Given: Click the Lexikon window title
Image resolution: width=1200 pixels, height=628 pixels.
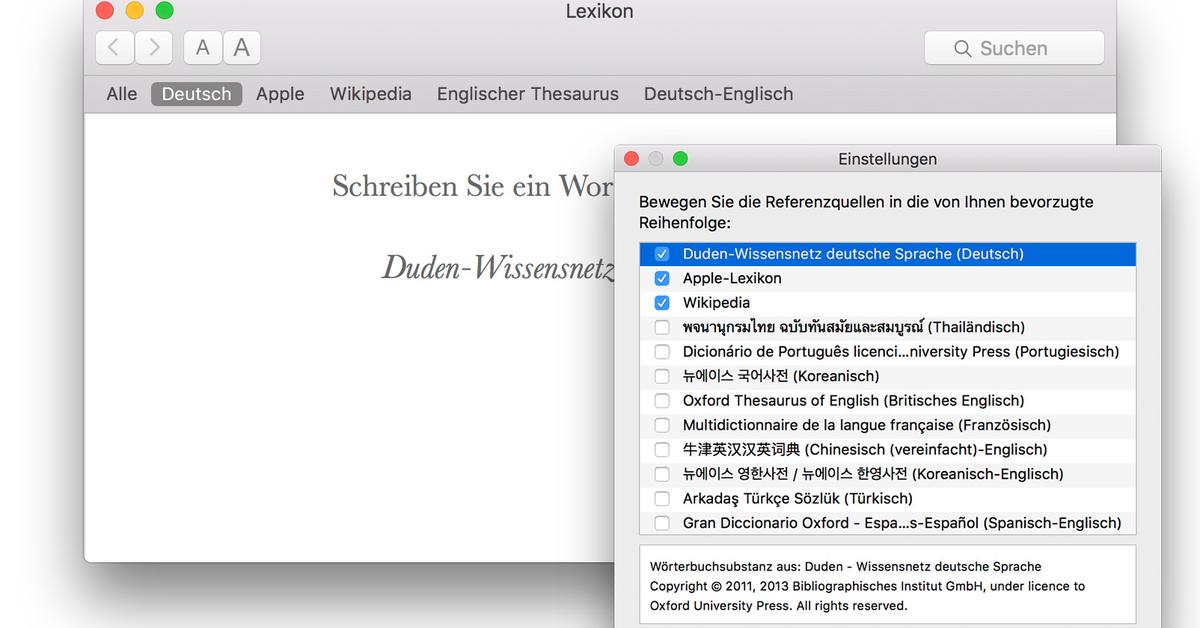Looking at the screenshot, I should [599, 12].
